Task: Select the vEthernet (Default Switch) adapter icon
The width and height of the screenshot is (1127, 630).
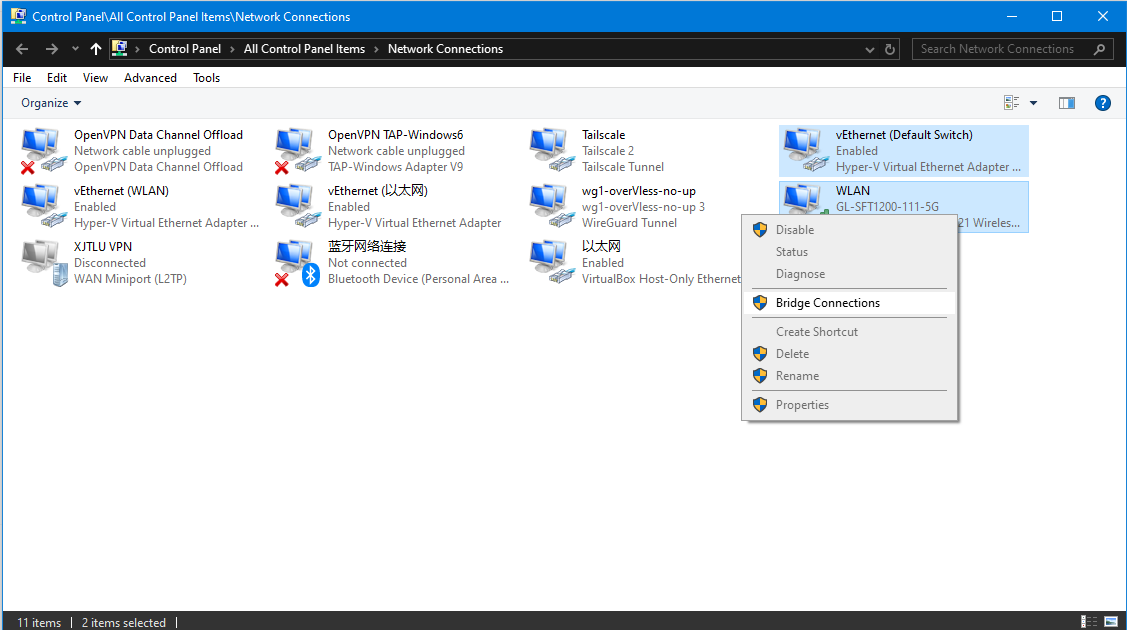Action: pyautogui.click(x=805, y=150)
